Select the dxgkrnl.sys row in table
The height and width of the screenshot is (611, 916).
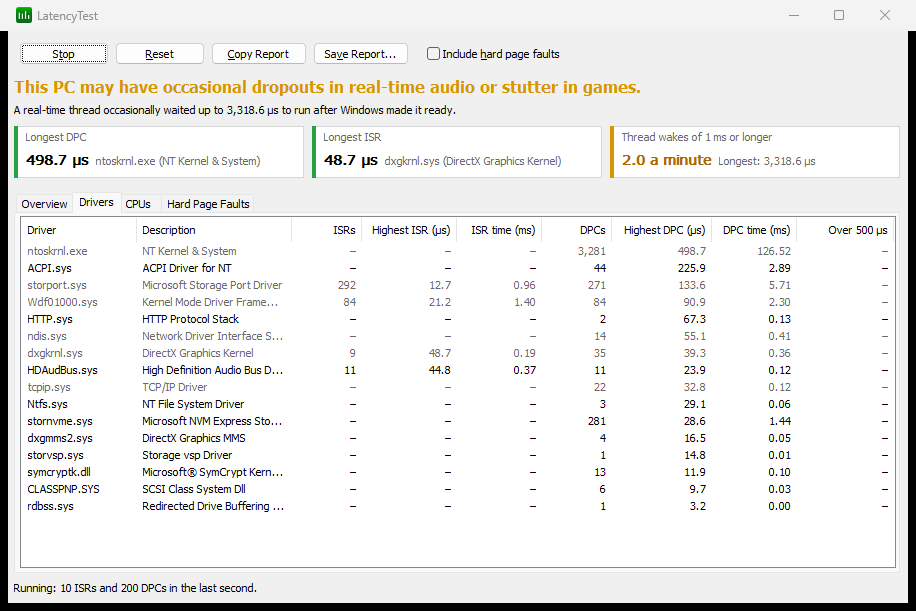click(457, 353)
